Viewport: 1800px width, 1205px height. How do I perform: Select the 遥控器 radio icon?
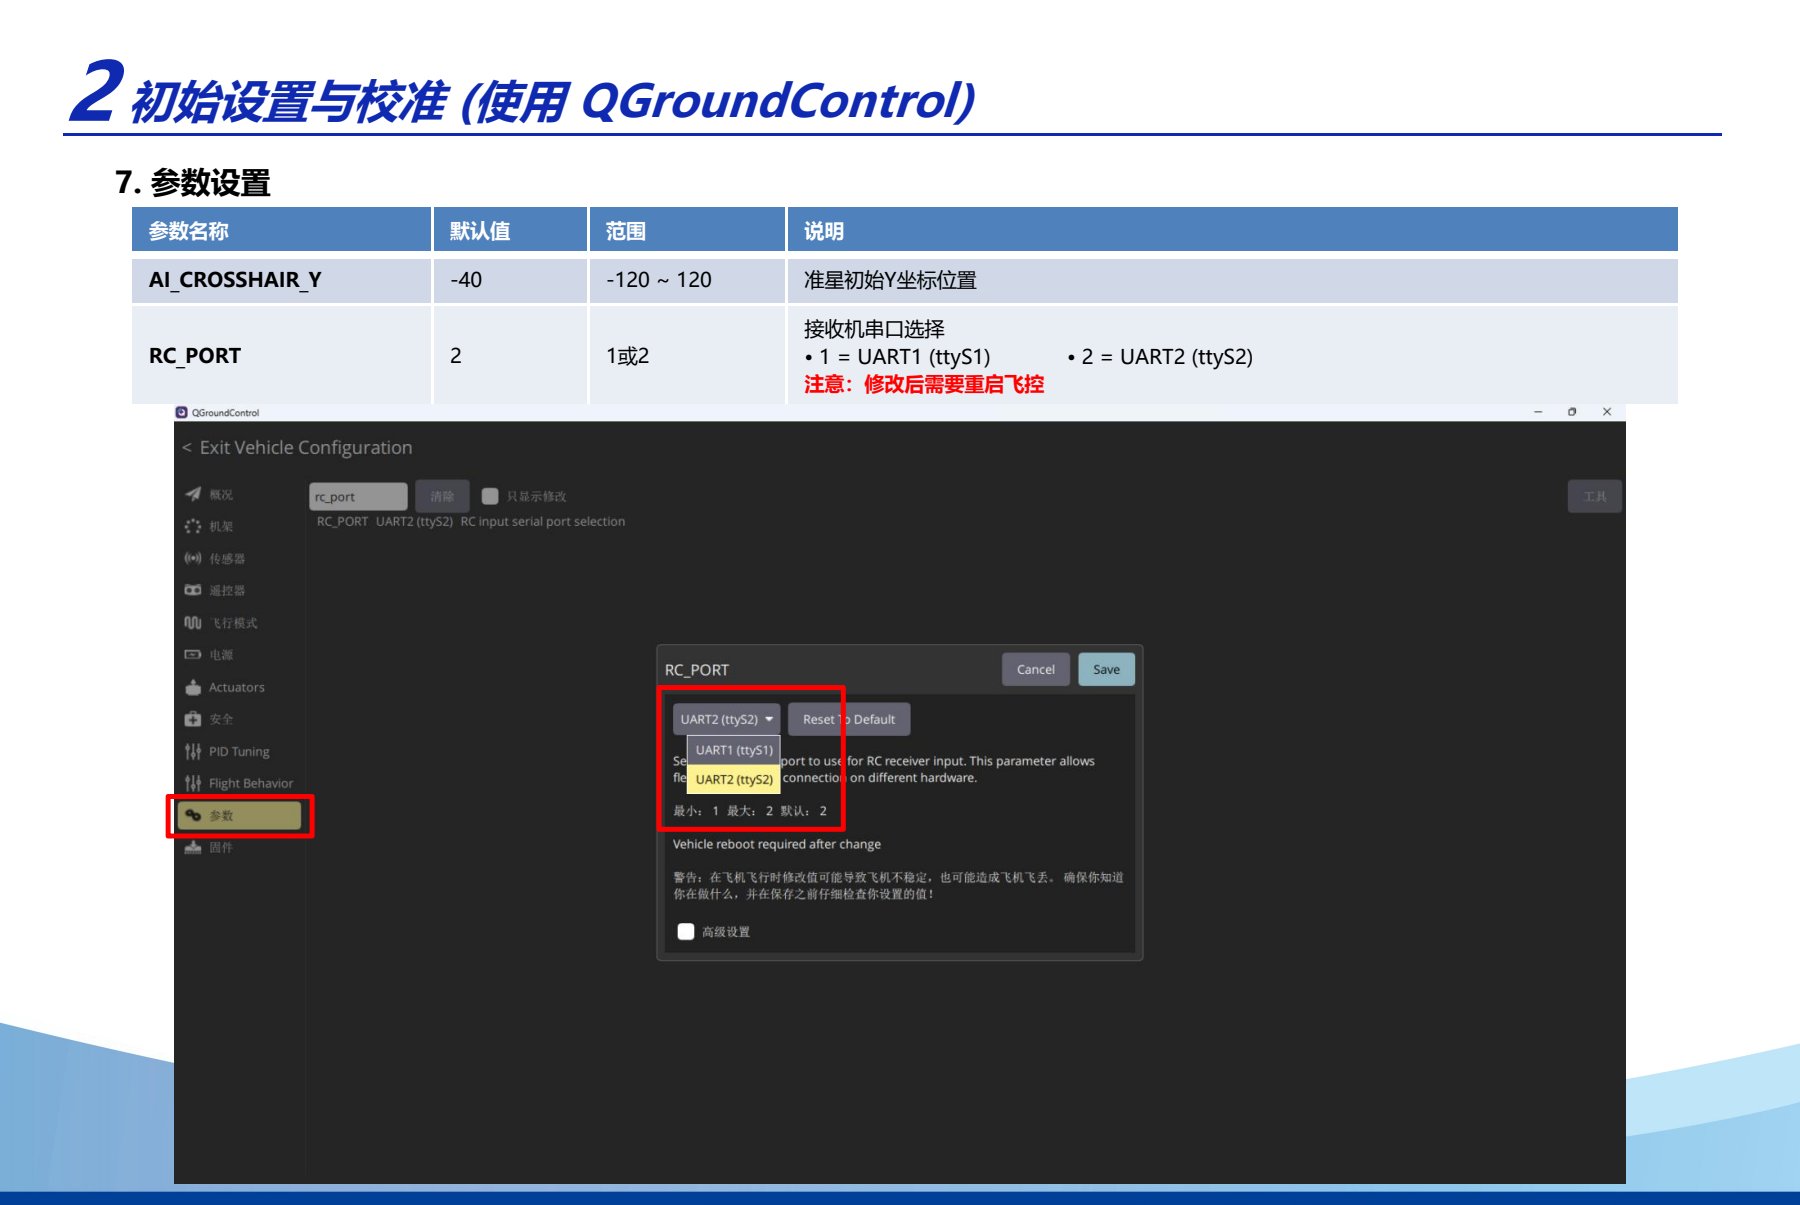[193, 590]
